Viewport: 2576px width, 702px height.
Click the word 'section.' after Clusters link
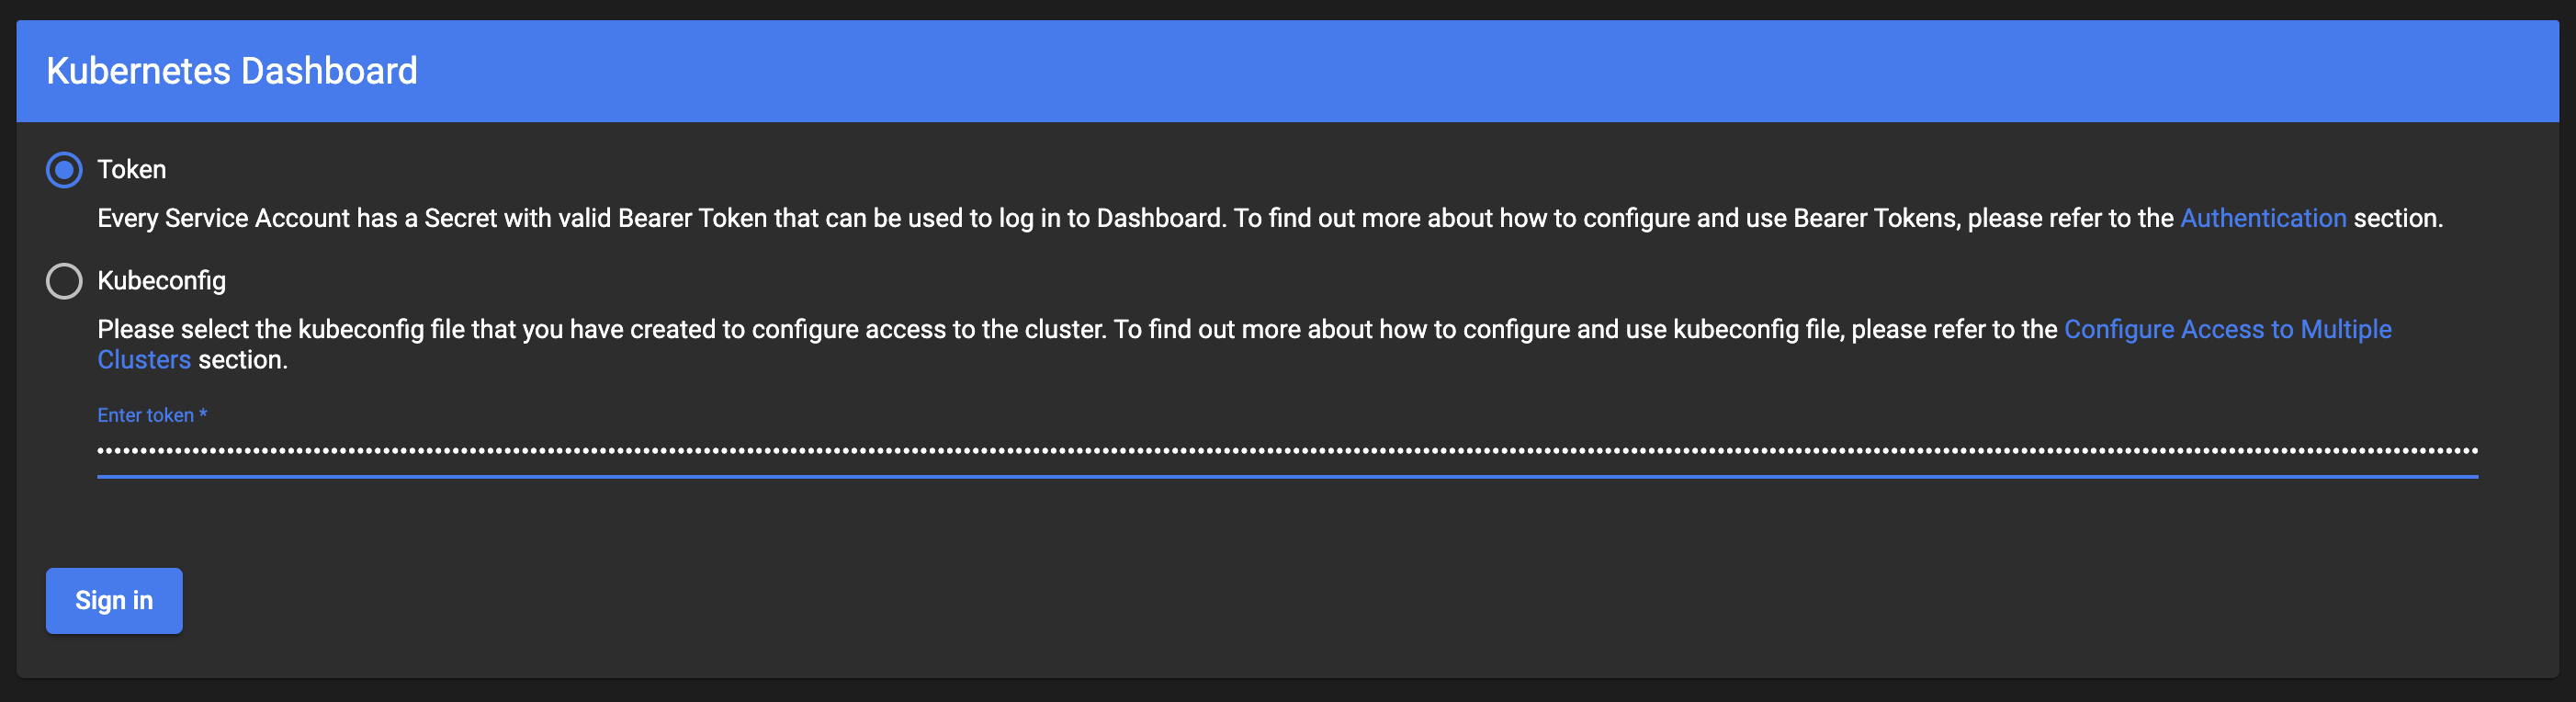[243, 360]
